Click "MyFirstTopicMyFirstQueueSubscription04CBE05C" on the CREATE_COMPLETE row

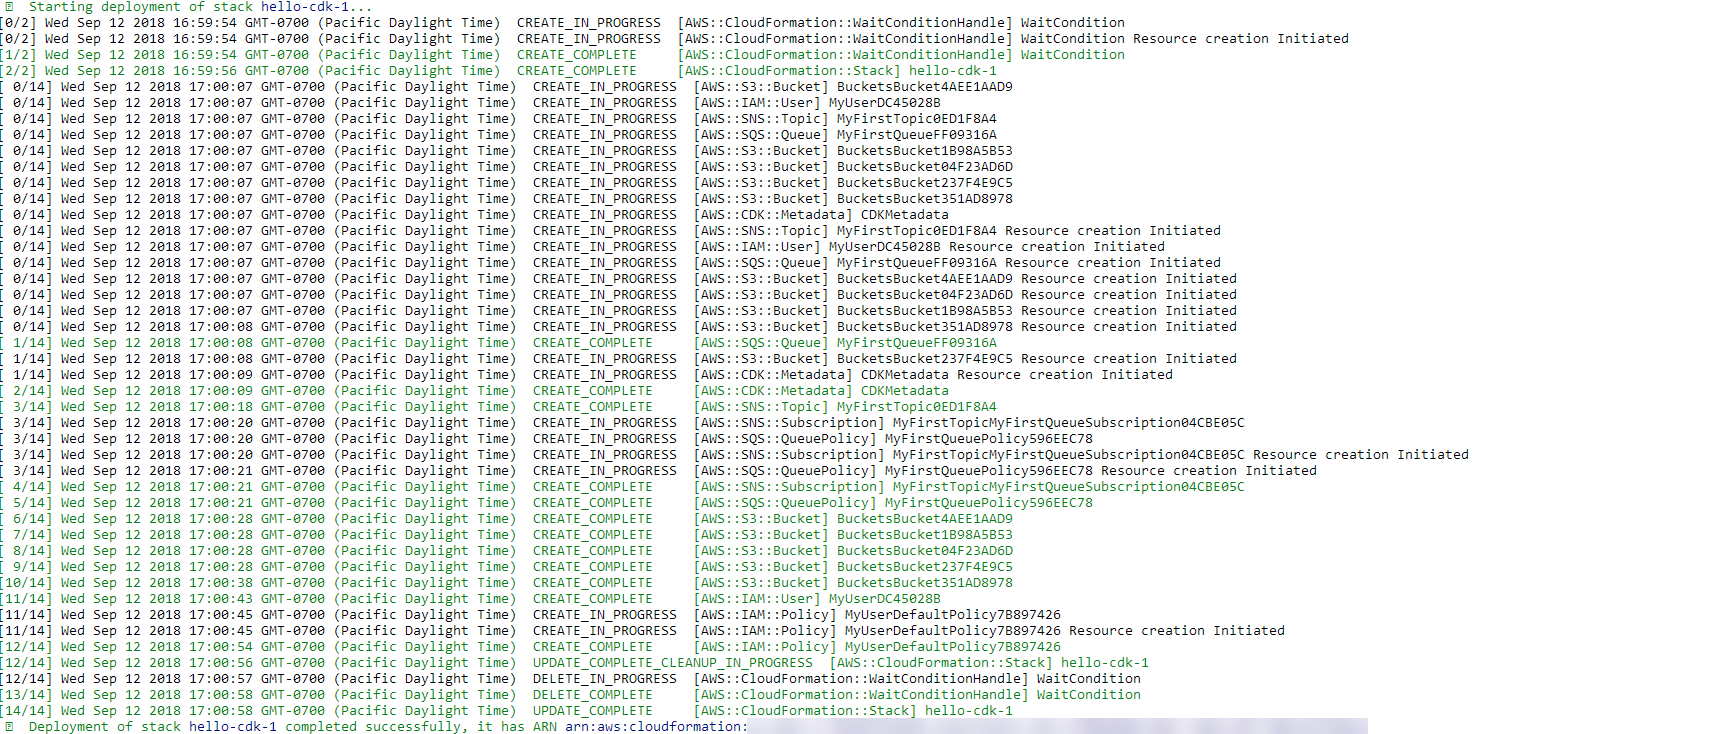[x=1069, y=487]
